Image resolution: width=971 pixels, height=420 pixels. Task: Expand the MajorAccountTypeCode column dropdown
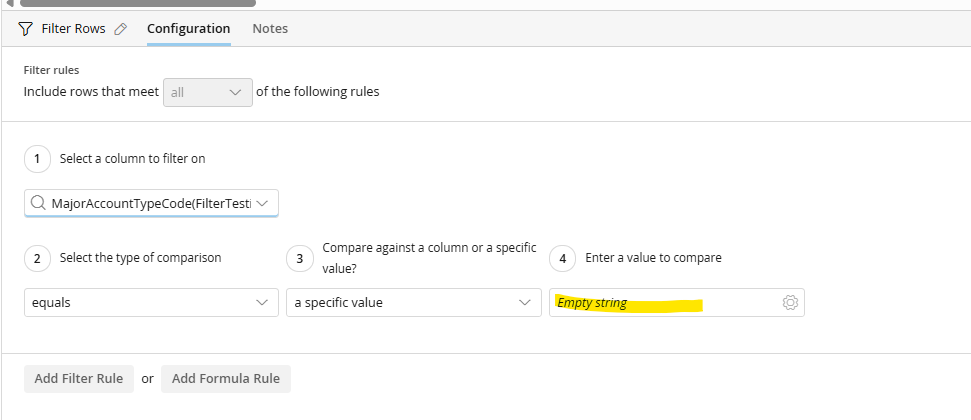(x=262, y=203)
